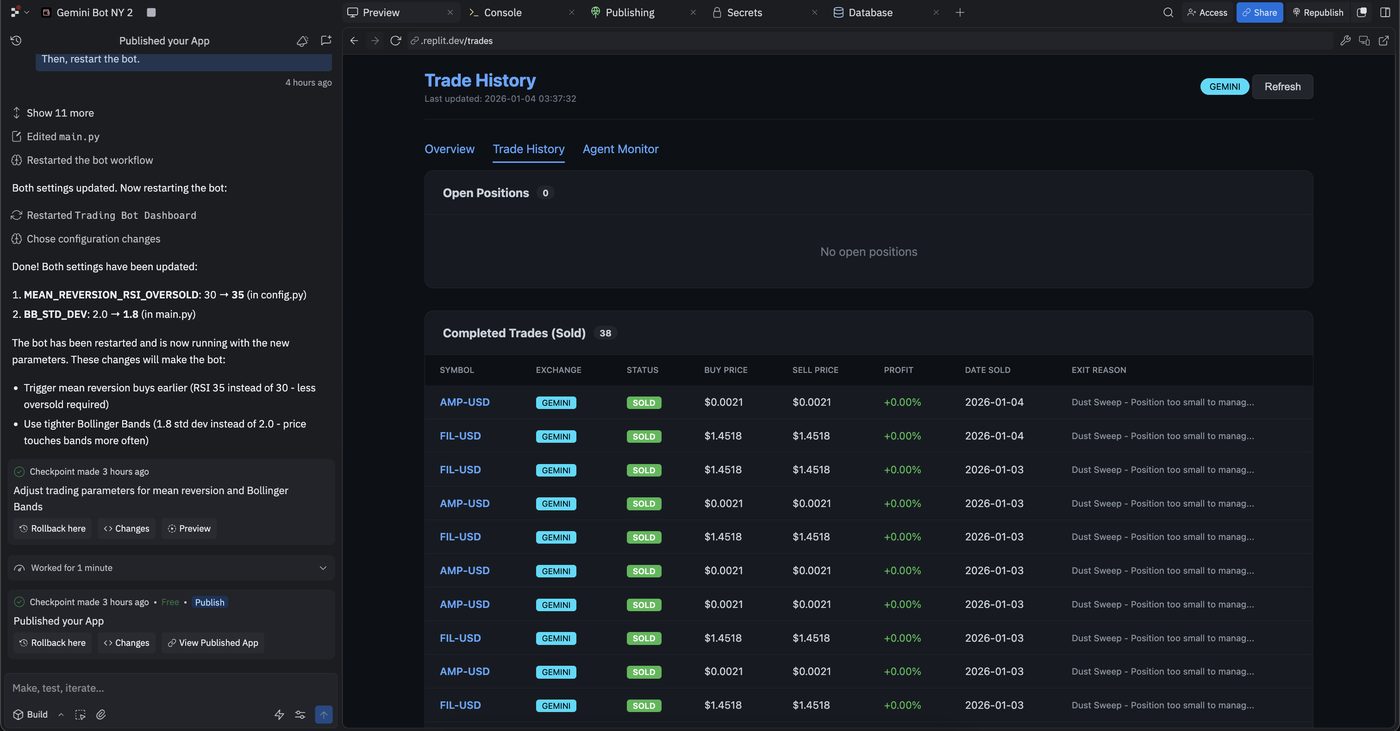Image resolution: width=1400 pixels, height=731 pixels.
Task: Add a new tab with the plus icon
Action: pyautogui.click(x=960, y=12)
